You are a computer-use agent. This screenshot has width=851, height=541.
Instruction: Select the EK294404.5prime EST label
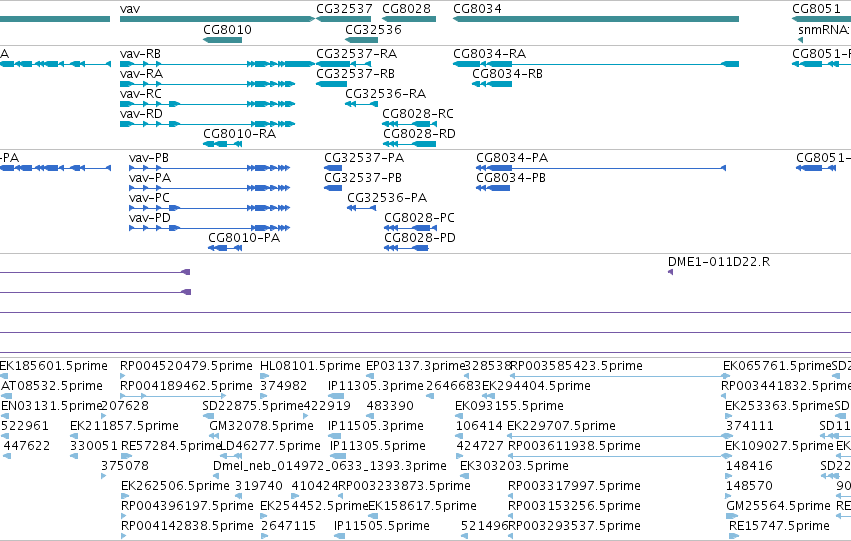536,386
